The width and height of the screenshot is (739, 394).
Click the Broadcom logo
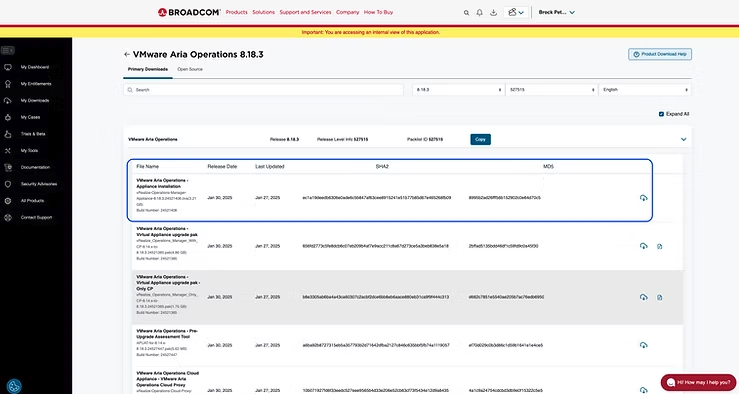coord(189,12)
